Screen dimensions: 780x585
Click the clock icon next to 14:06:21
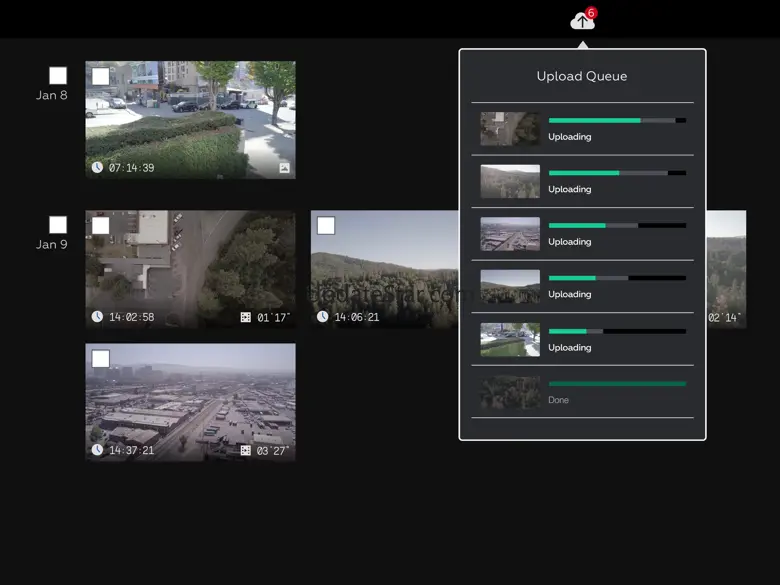[x=323, y=317]
